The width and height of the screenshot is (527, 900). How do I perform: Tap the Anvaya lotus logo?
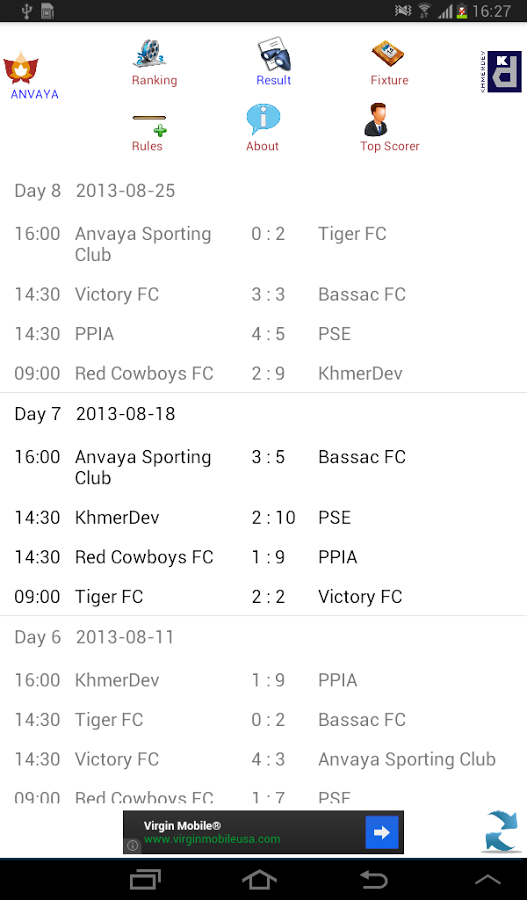tap(21, 68)
